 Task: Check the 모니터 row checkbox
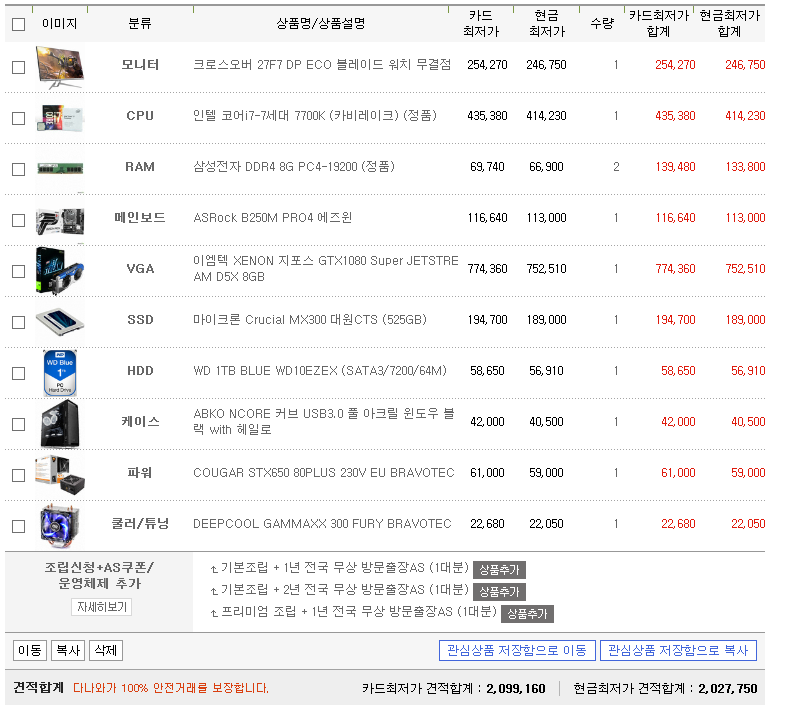point(19,67)
